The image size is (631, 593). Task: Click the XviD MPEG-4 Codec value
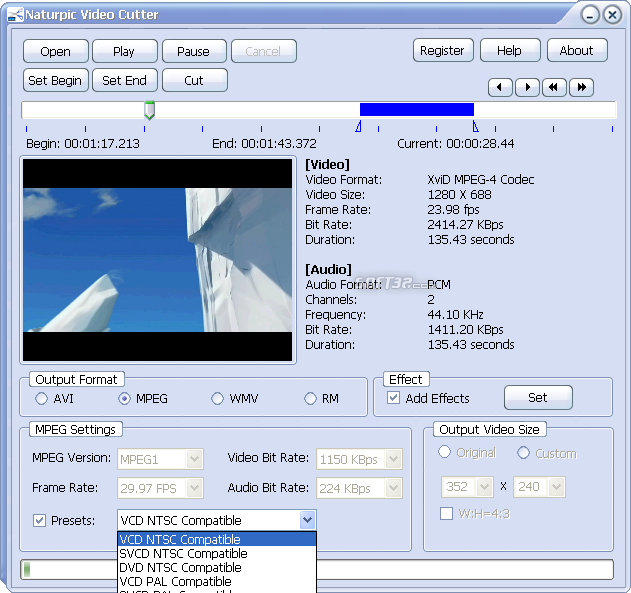click(480, 179)
